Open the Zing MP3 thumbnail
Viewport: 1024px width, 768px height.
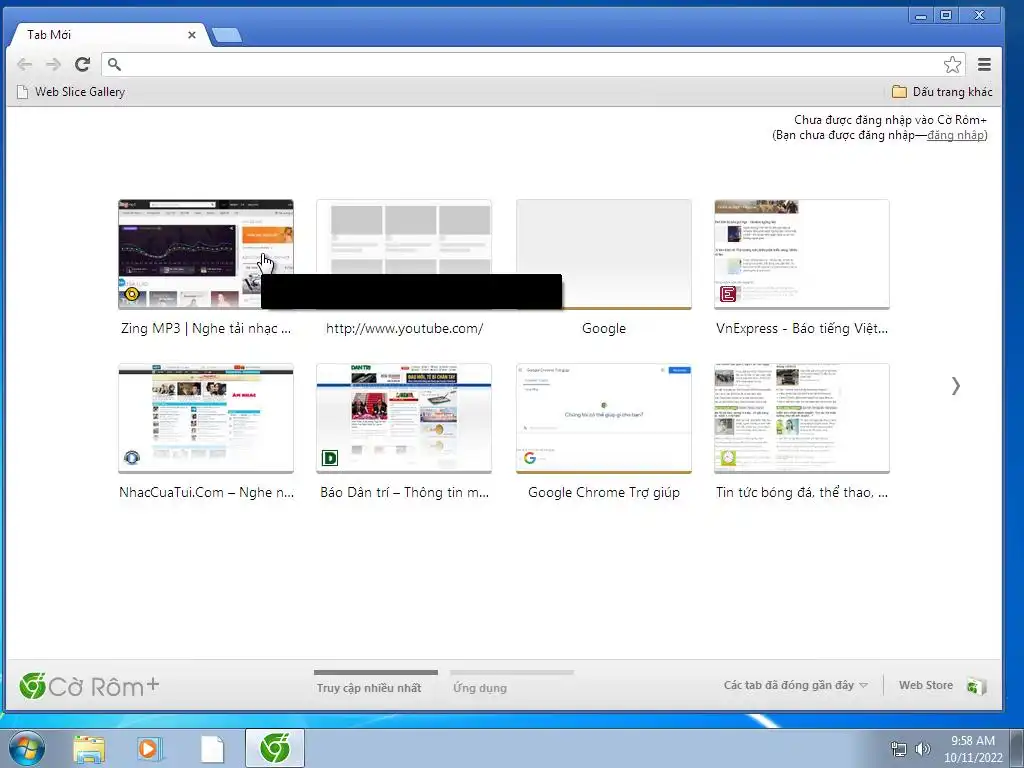pos(206,254)
